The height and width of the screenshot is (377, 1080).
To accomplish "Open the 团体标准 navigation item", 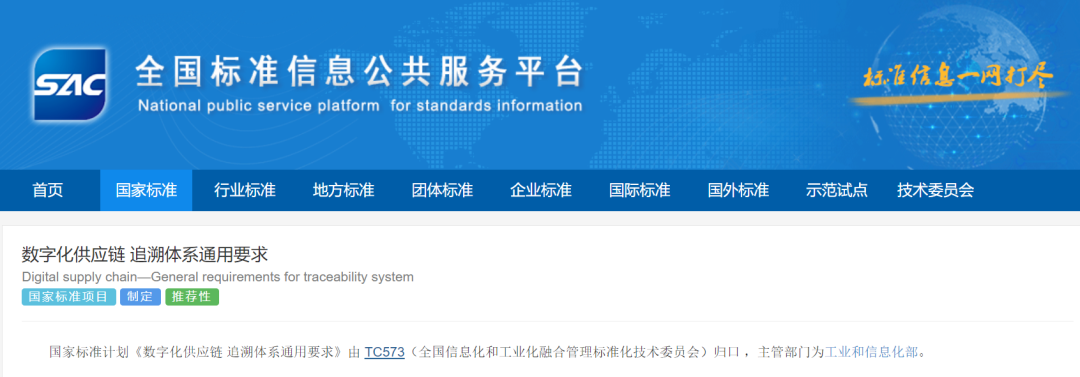I will pos(442,191).
